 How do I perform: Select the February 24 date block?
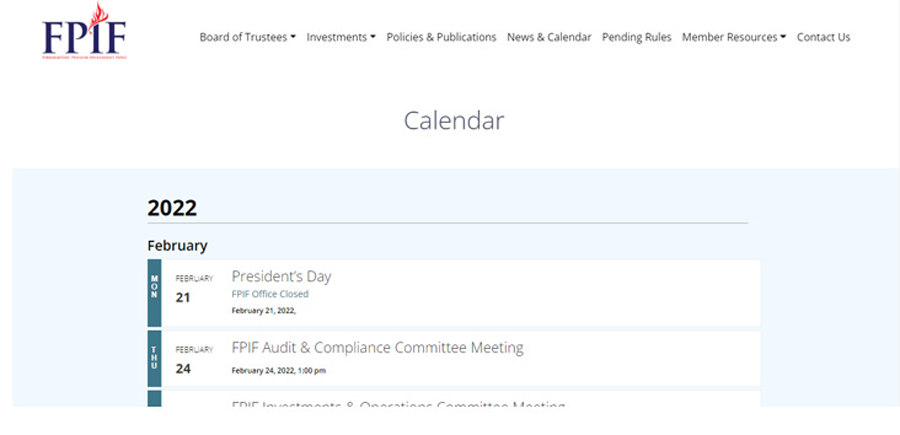(194, 360)
